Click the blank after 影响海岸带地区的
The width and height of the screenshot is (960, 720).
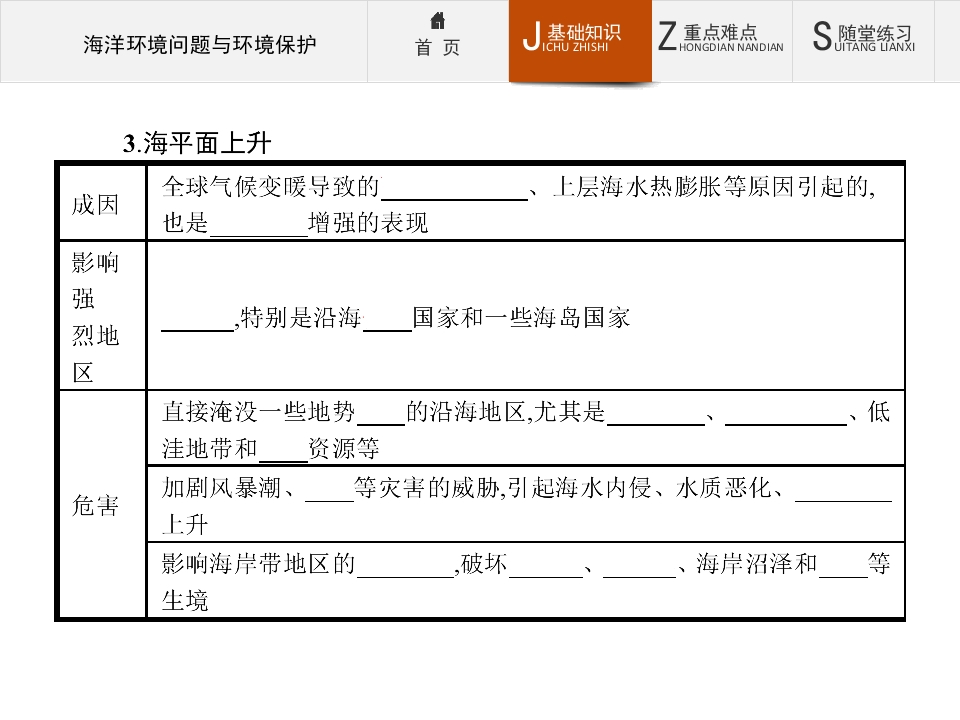click(x=405, y=565)
